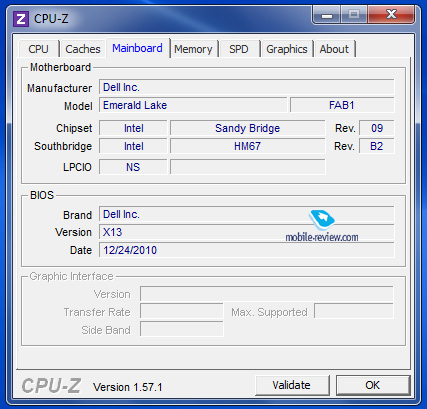Open the Caches tab
This screenshot has height=409, width=427.
(x=83, y=49)
